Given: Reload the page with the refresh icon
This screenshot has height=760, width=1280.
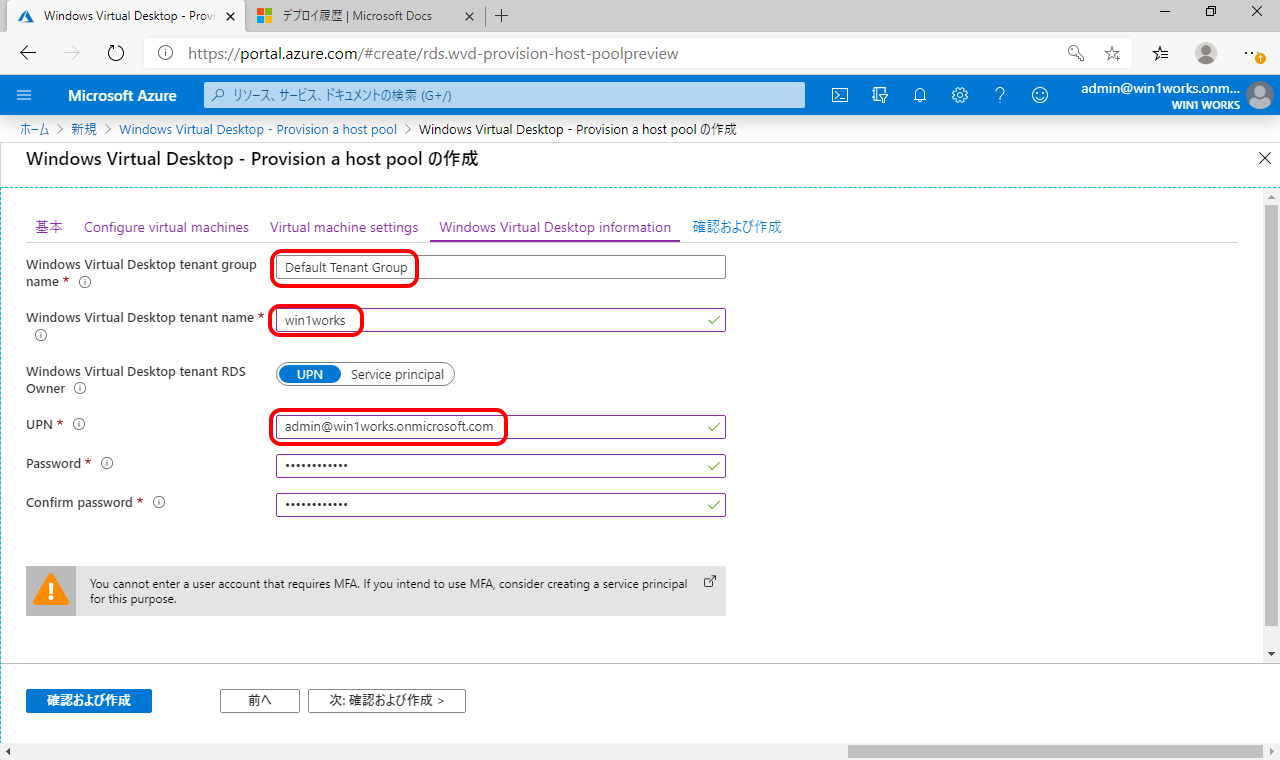Looking at the screenshot, I should (116, 53).
